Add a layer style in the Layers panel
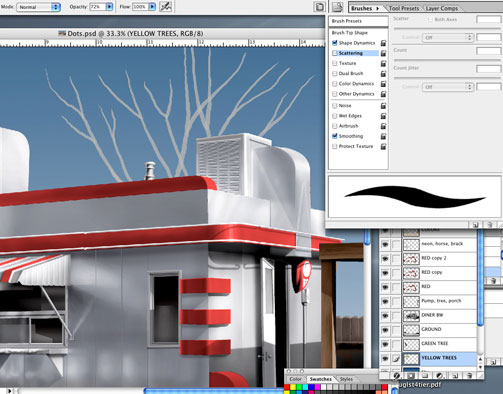This screenshot has width=503, height=394. tap(396, 376)
